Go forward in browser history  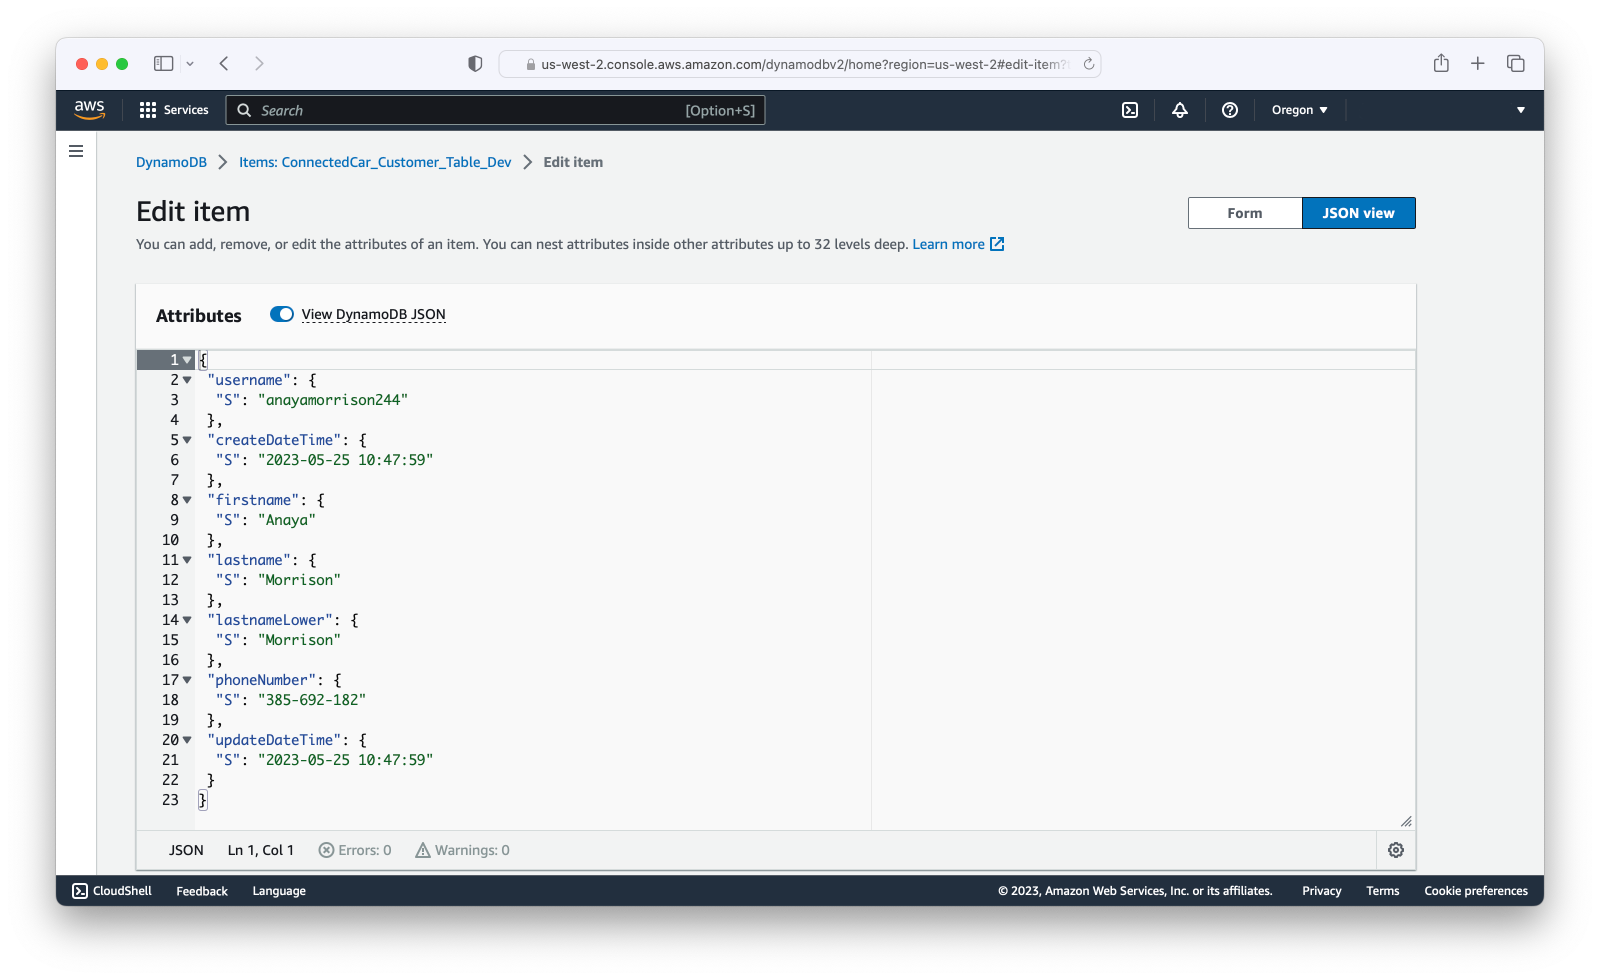(259, 63)
